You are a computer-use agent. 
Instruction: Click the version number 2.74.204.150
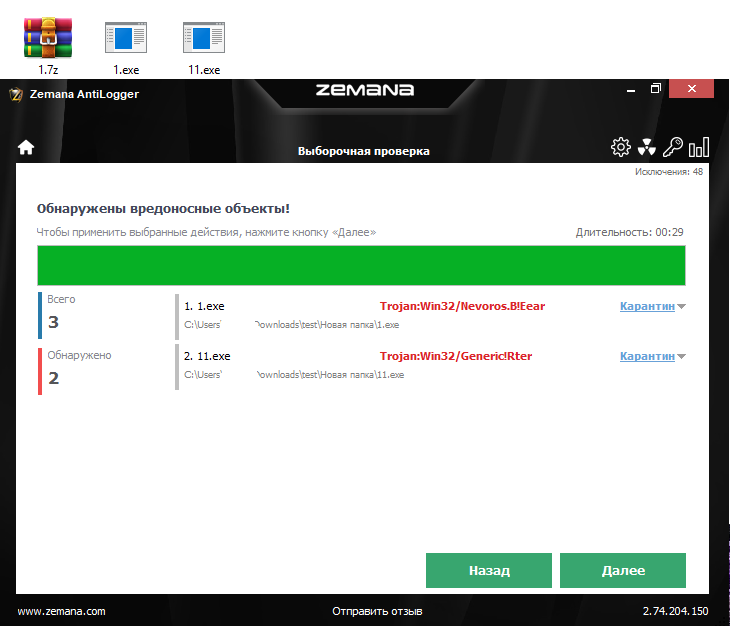tap(676, 611)
